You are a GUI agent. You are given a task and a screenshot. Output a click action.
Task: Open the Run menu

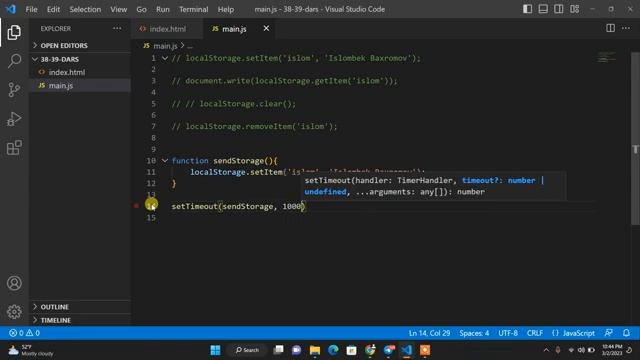click(x=162, y=9)
